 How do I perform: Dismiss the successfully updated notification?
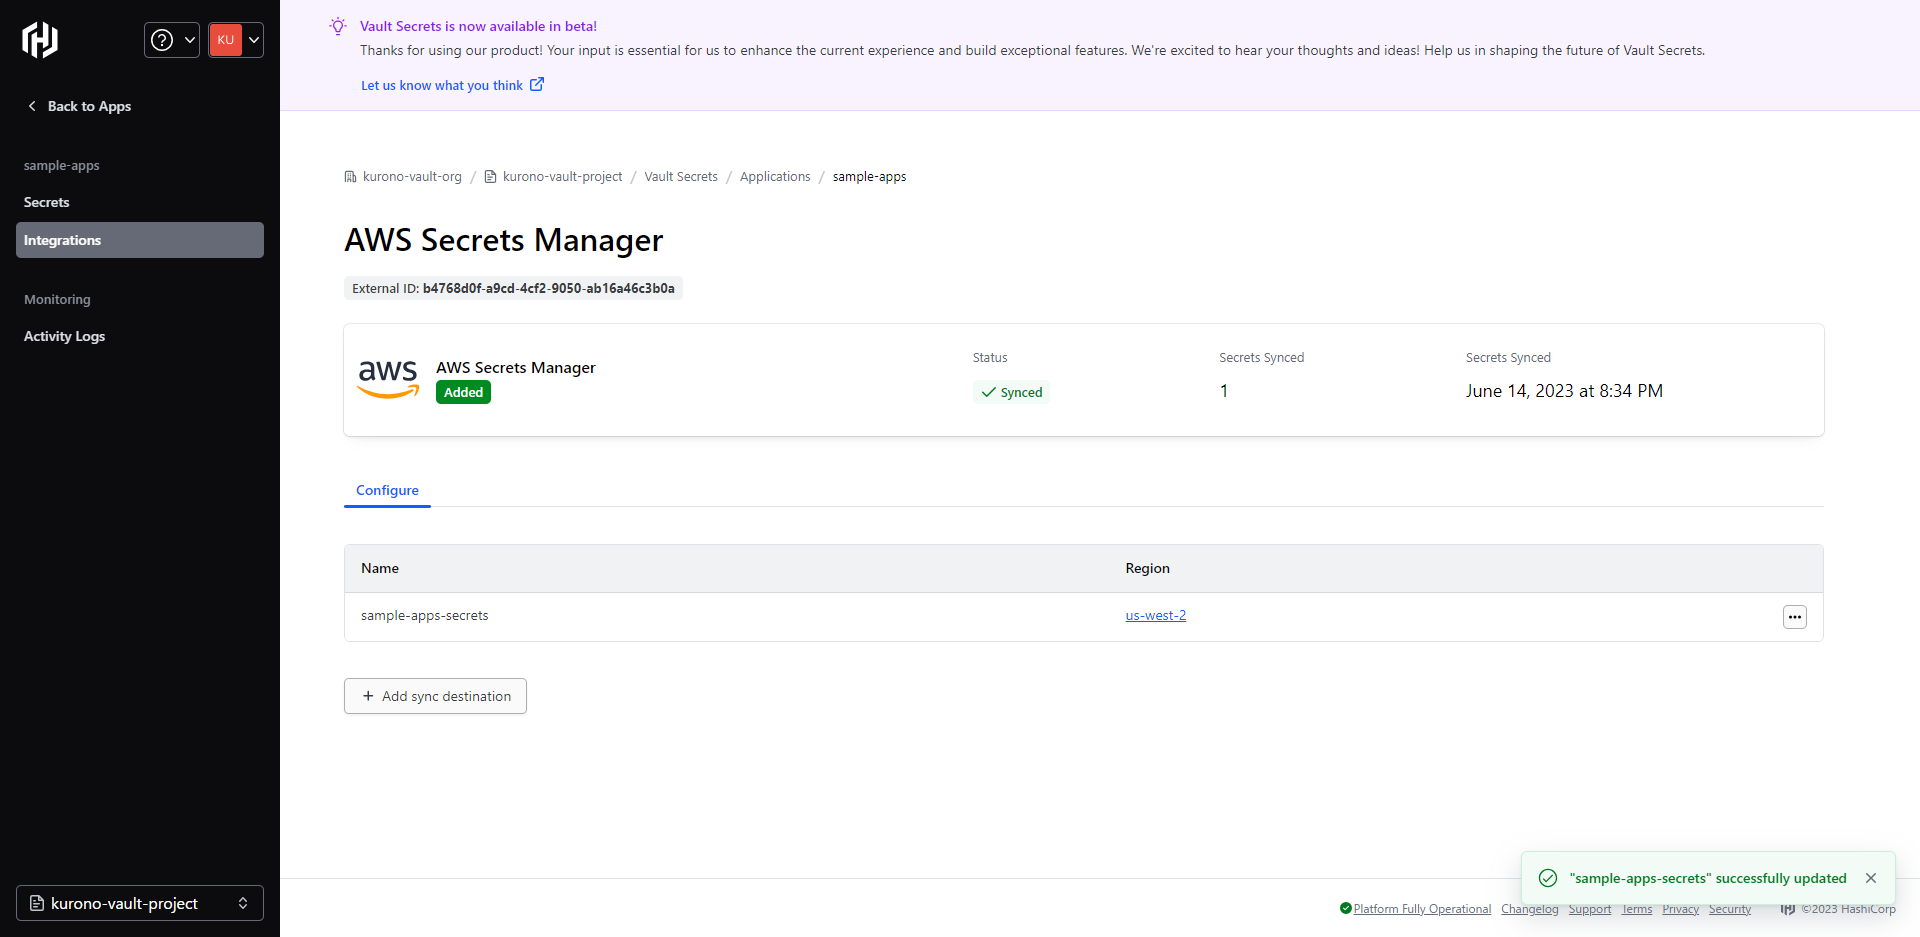1871,878
